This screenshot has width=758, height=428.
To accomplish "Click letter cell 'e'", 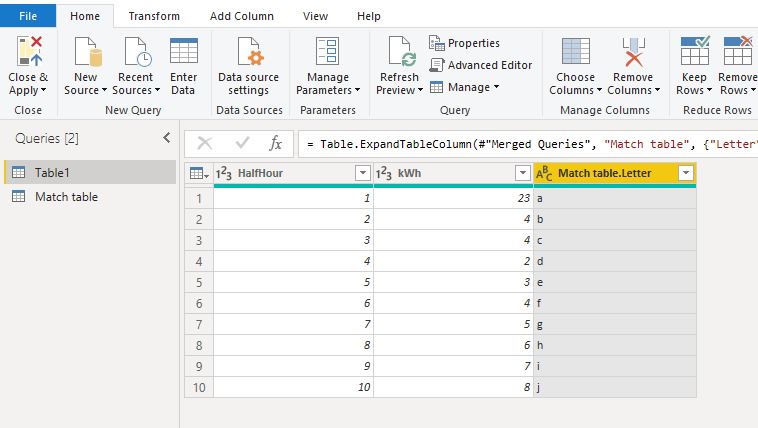I will (615, 282).
